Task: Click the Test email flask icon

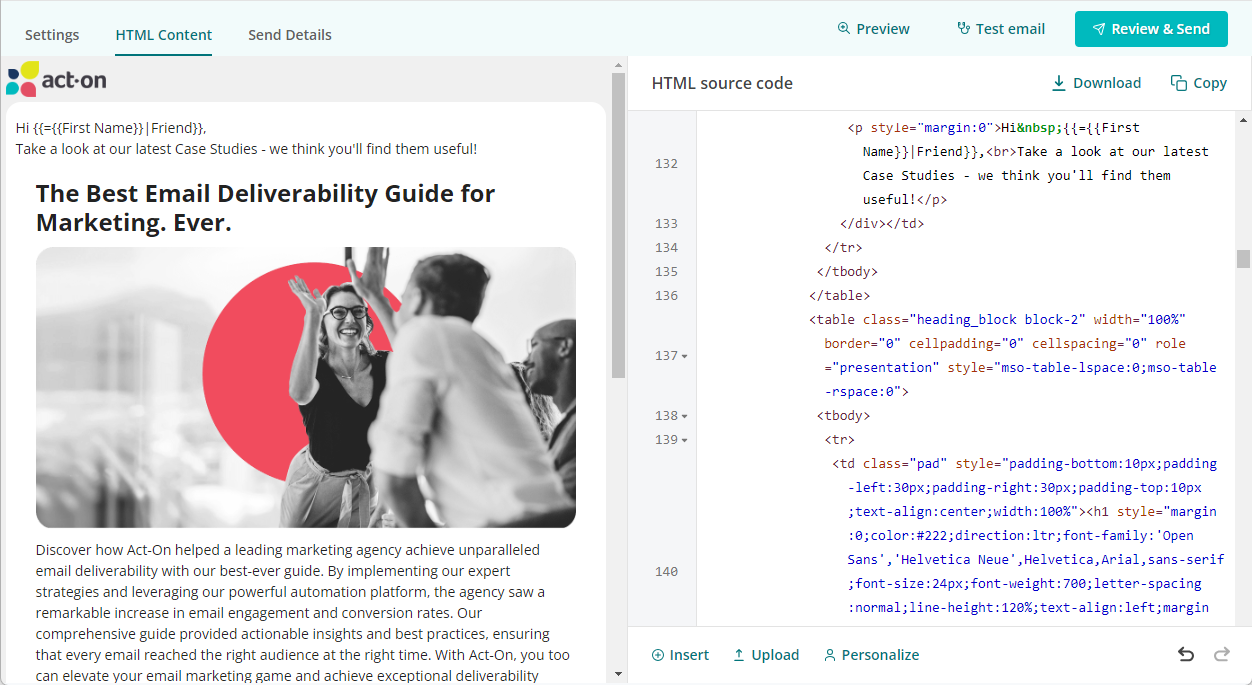Action: tap(964, 29)
